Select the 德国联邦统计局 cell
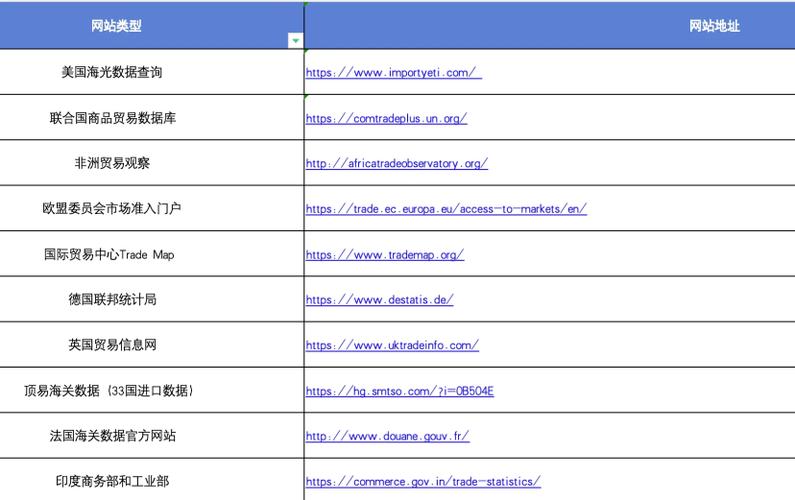 tap(112, 300)
